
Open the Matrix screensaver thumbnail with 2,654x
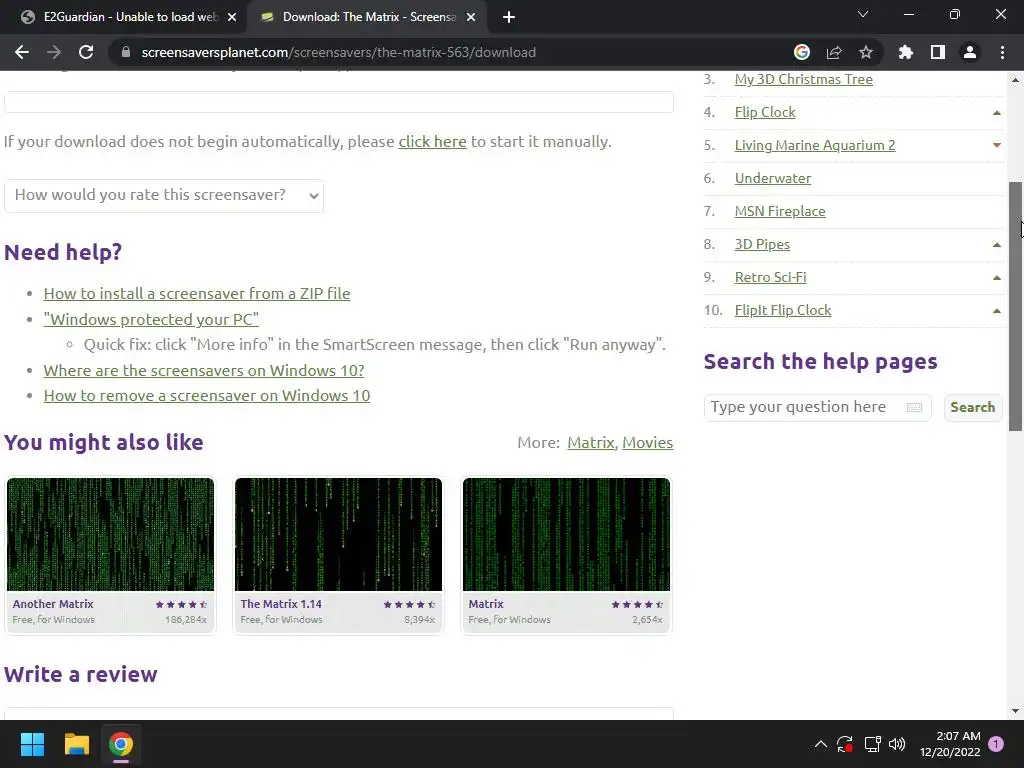[566, 534]
